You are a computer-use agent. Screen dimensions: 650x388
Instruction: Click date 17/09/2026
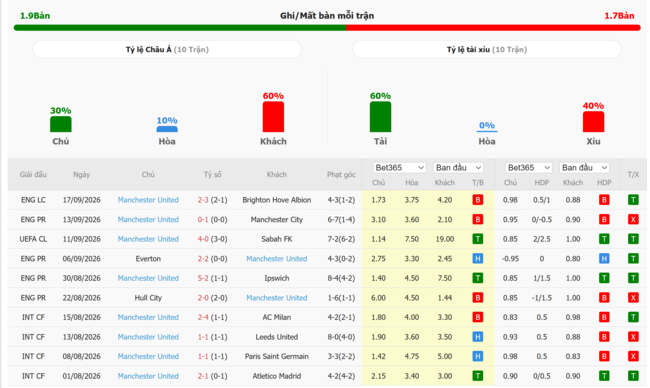pos(82,200)
